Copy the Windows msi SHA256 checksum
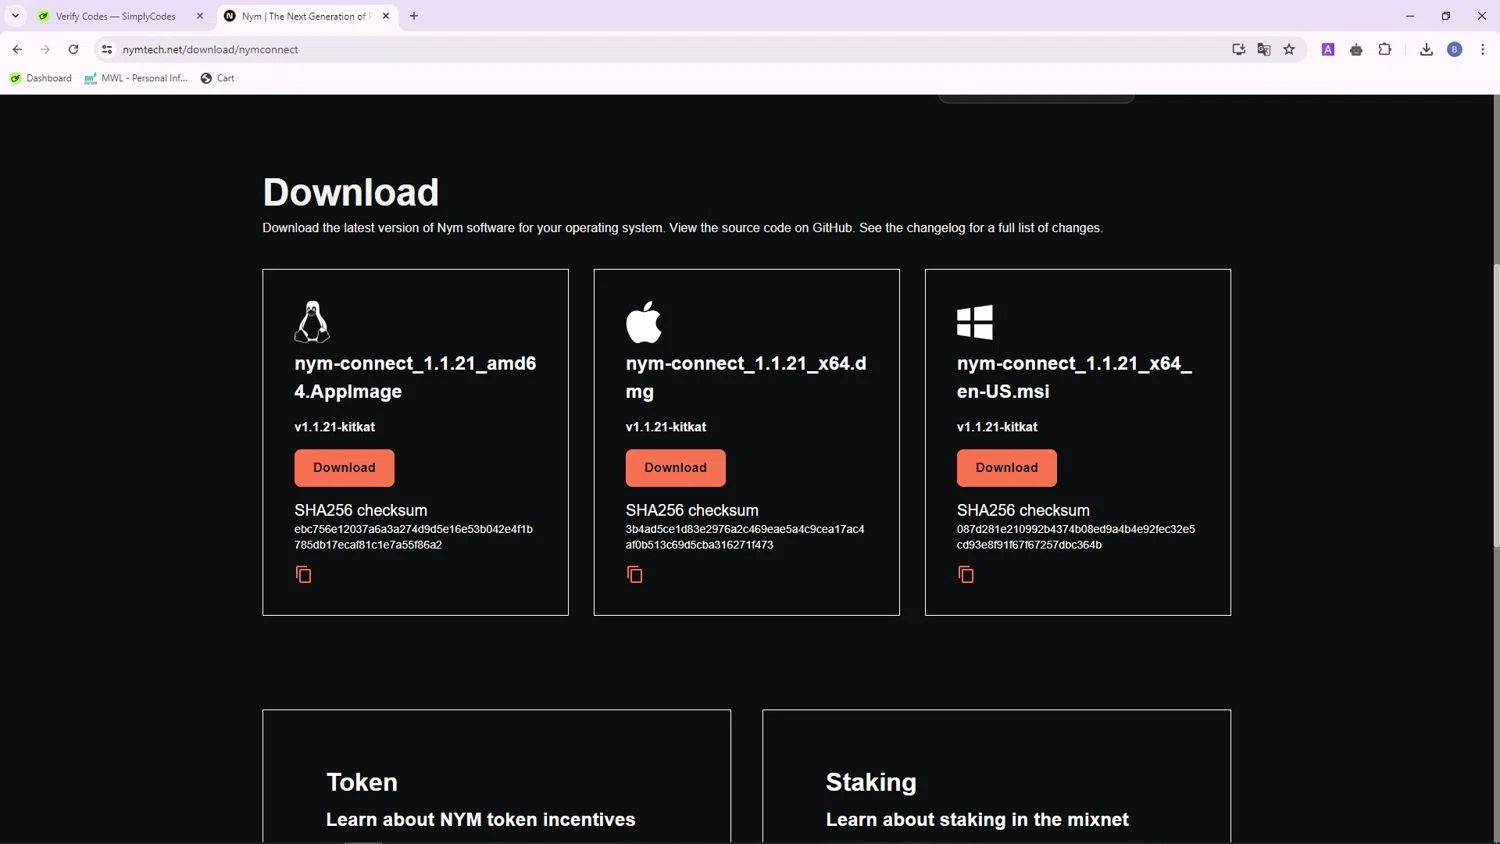This screenshot has width=1500, height=844. (x=965, y=574)
